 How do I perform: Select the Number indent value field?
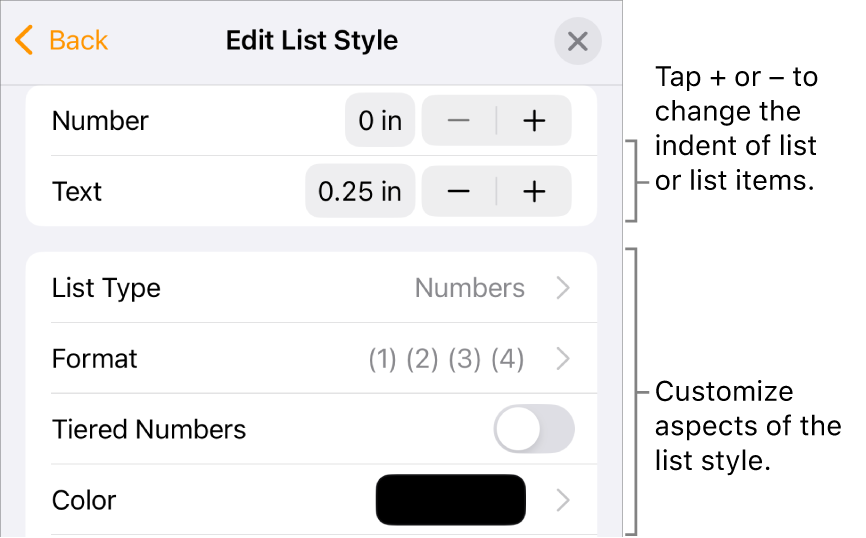[x=380, y=121]
